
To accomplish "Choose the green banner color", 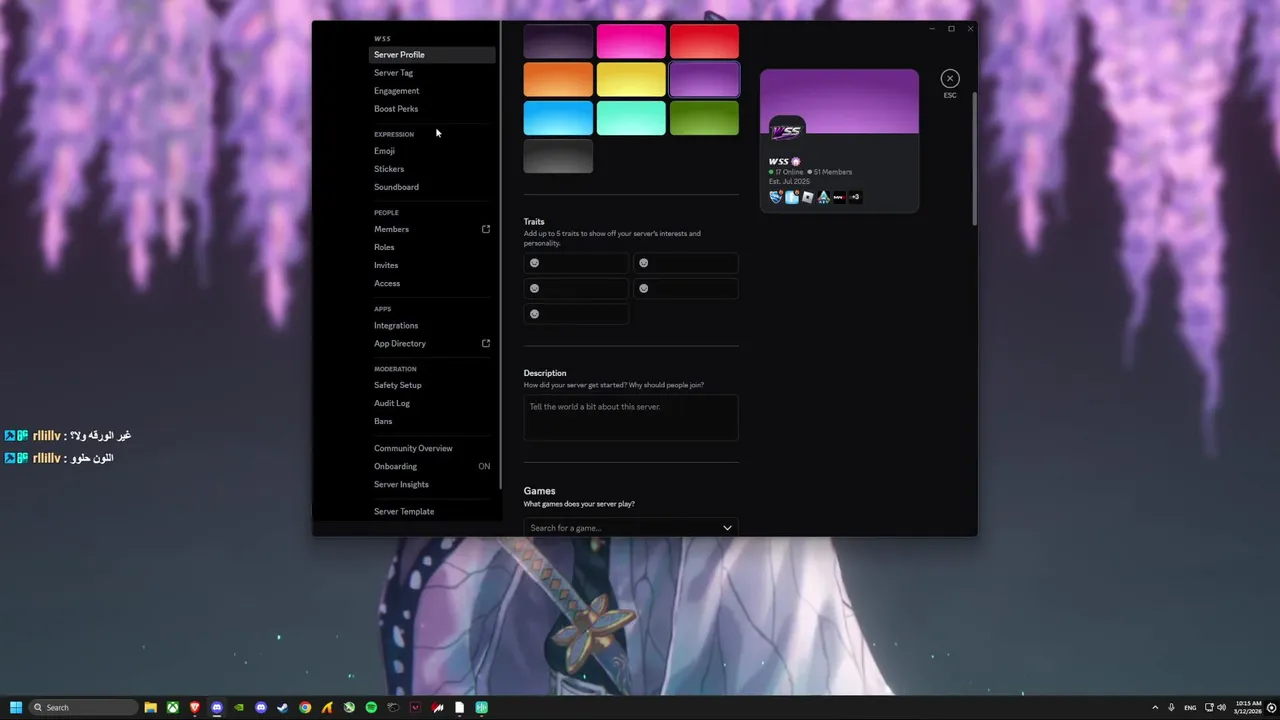I will [704, 117].
